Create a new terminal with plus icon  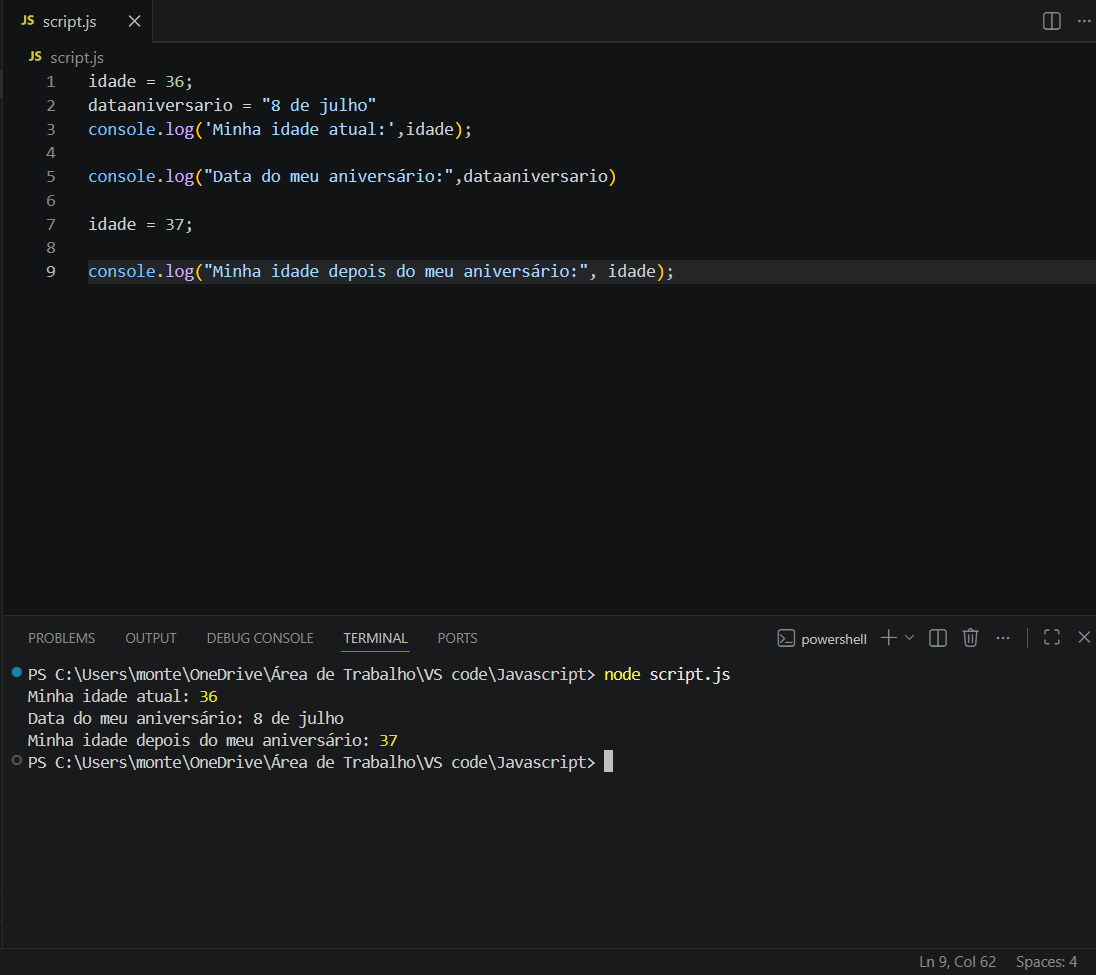coord(888,637)
